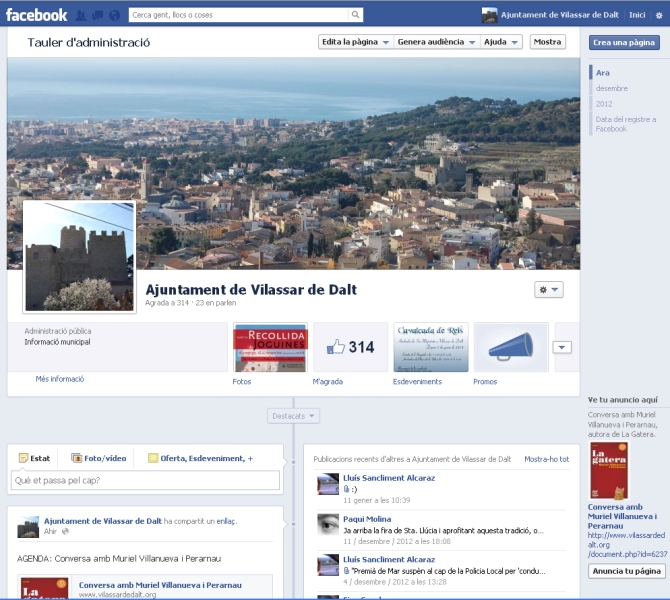Image resolution: width=670 pixels, height=600 pixels.
Task: Open the notifications globe icon
Action: 114,15
